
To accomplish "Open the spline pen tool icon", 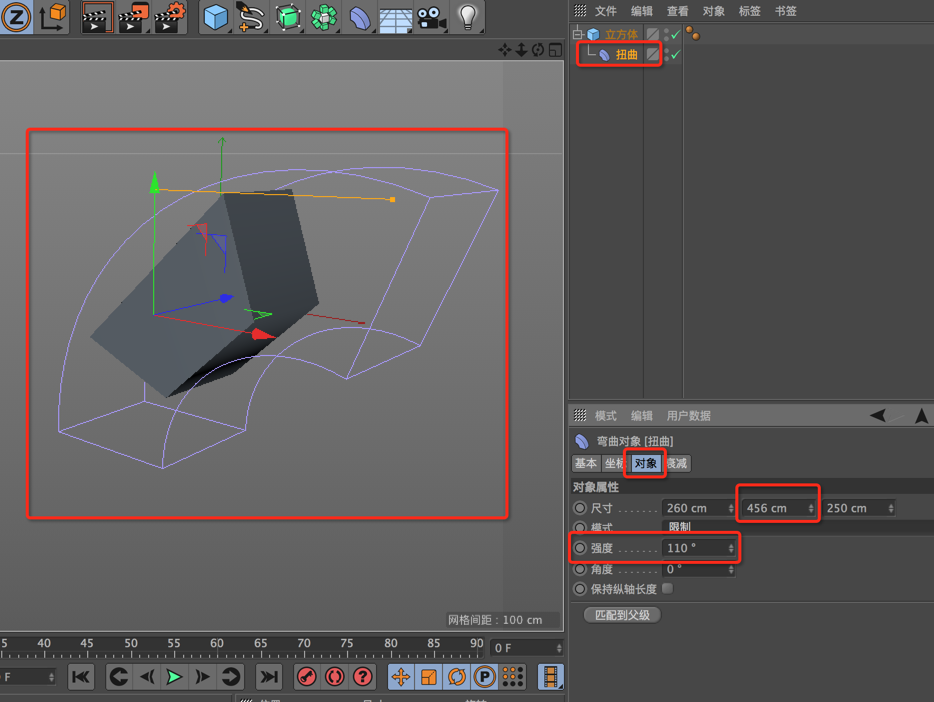I will (251, 17).
